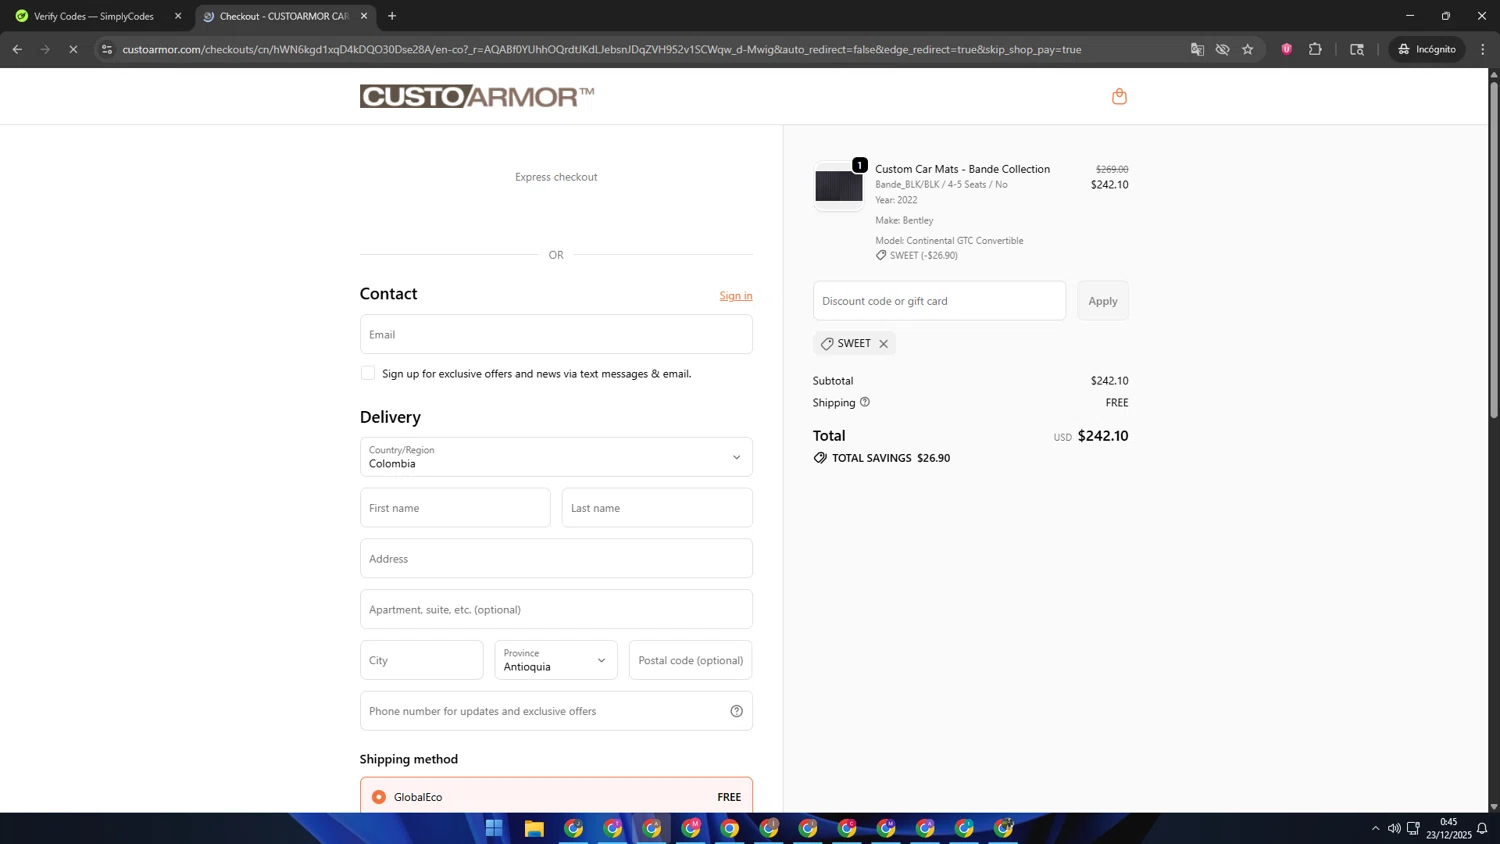Click the Phone number field
1500x844 pixels.
coord(556,711)
